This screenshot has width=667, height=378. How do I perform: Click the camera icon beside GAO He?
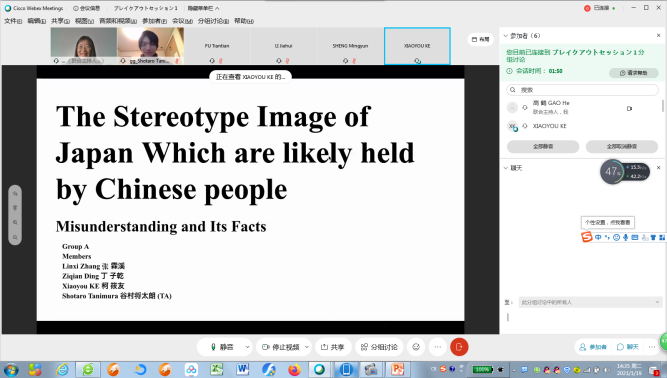pos(630,108)
